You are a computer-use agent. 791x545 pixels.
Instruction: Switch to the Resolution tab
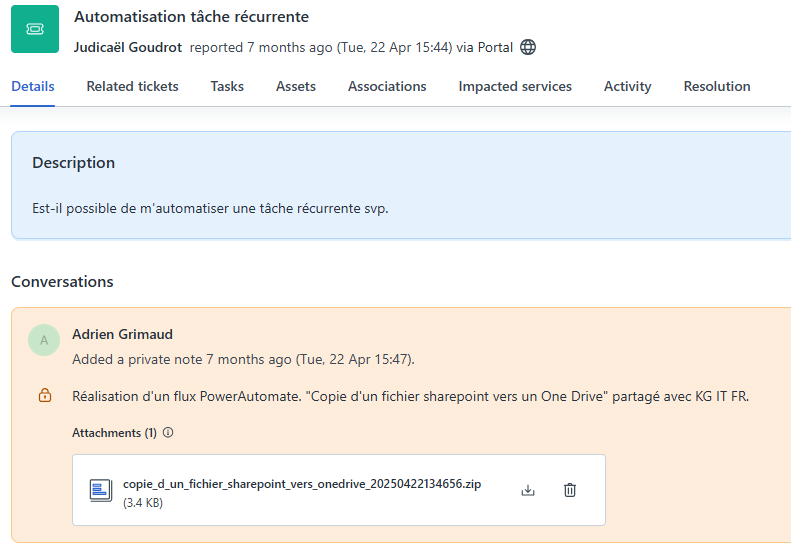[717, 87]
